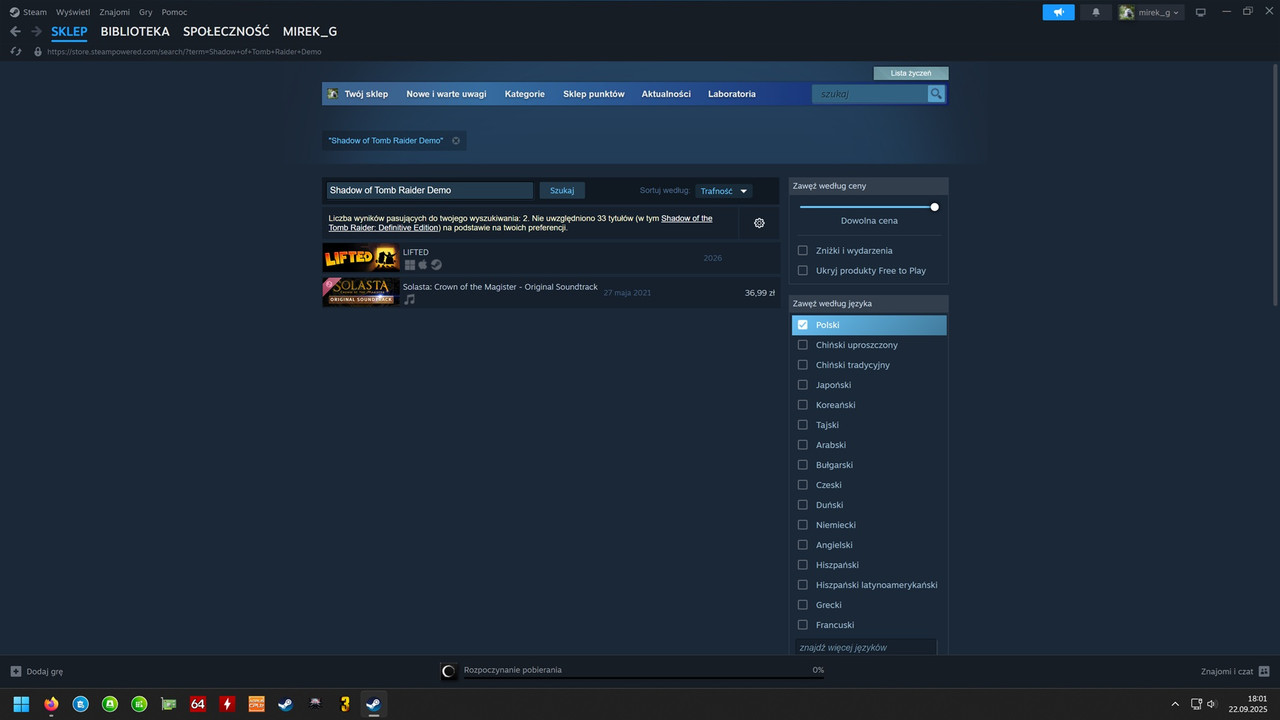
Task: Select the Niemiecki language filter
Action: click(803, 525)
